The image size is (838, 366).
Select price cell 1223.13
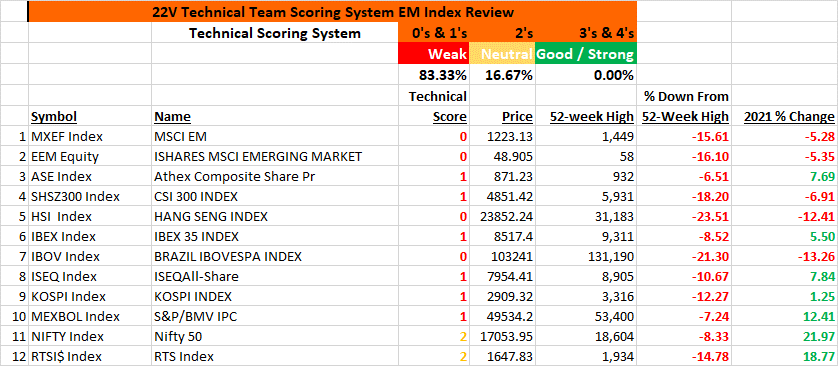pos(502,137)
